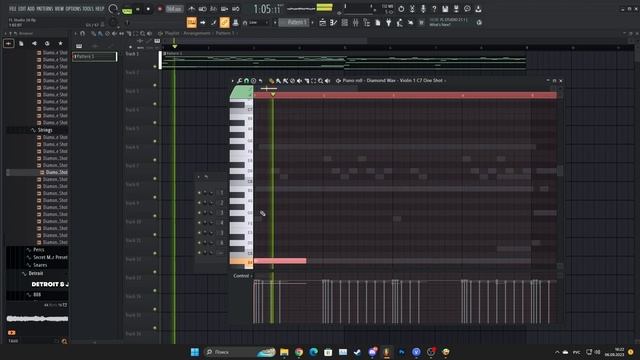Select piano roll slice tool
640x360 pixels.
point(307,81)
